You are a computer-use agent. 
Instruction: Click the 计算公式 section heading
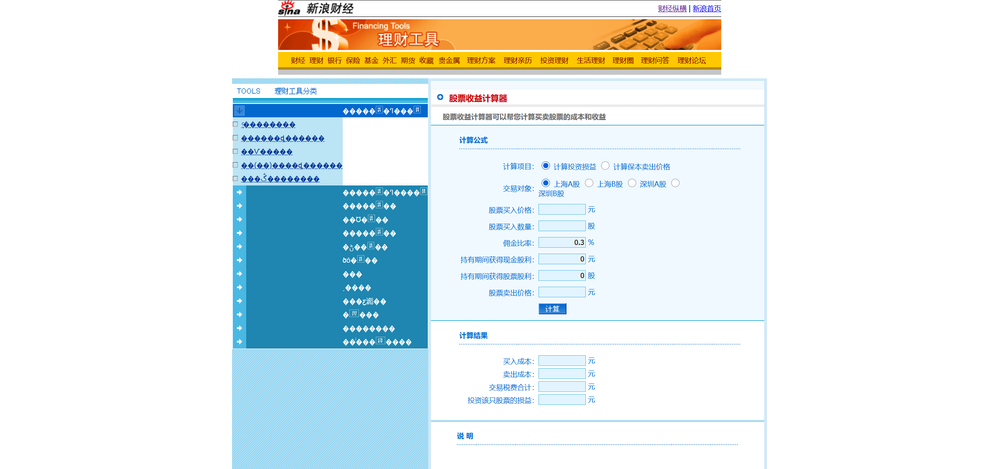(x=473, y=140)
